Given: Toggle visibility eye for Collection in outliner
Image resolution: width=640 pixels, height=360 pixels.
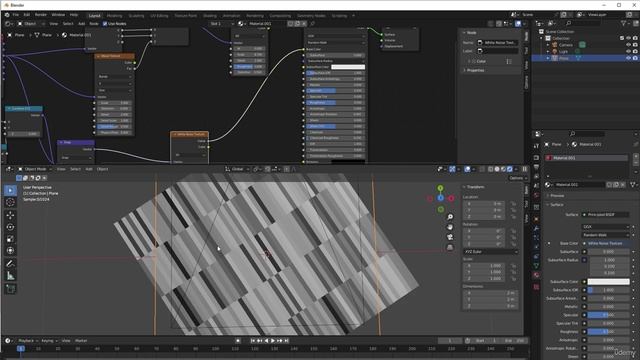Looking at the screenshot, I should [x=629, y=38].
